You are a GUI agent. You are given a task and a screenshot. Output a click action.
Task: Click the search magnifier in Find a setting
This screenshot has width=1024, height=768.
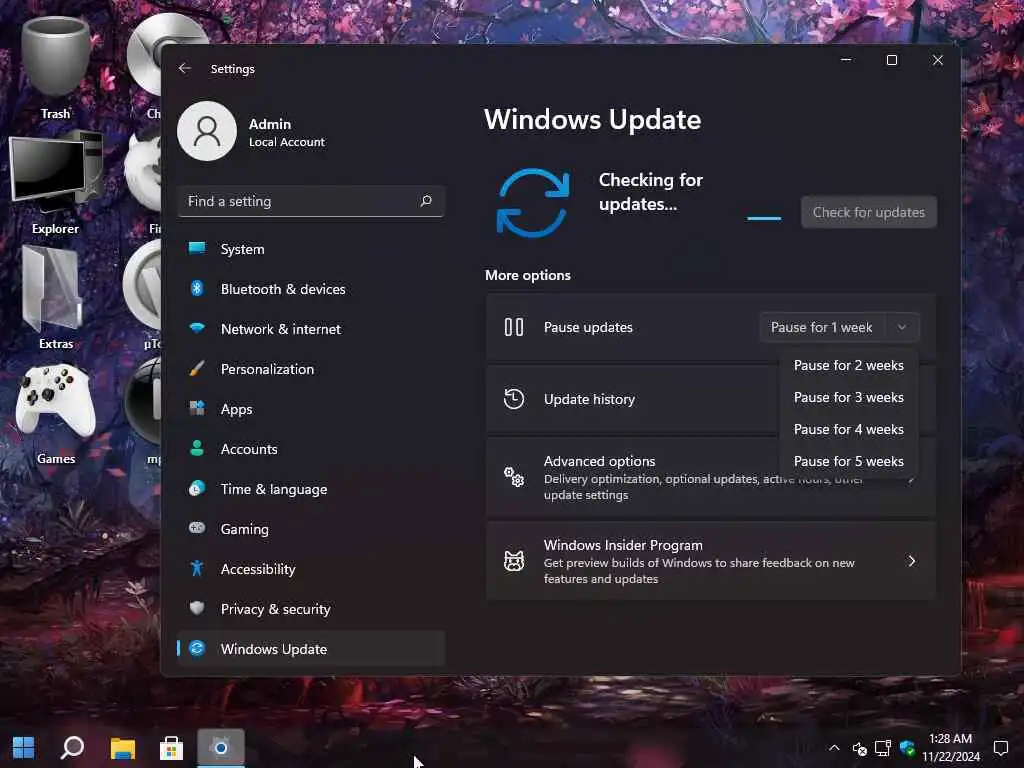[x=426, y=200]
